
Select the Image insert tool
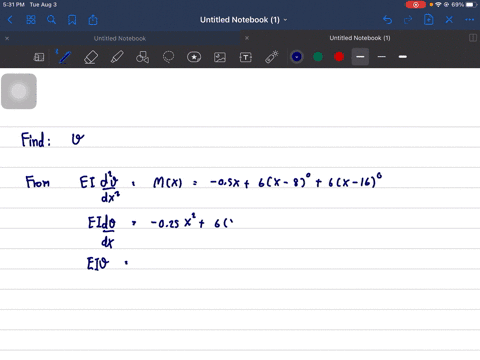[220, 57]
